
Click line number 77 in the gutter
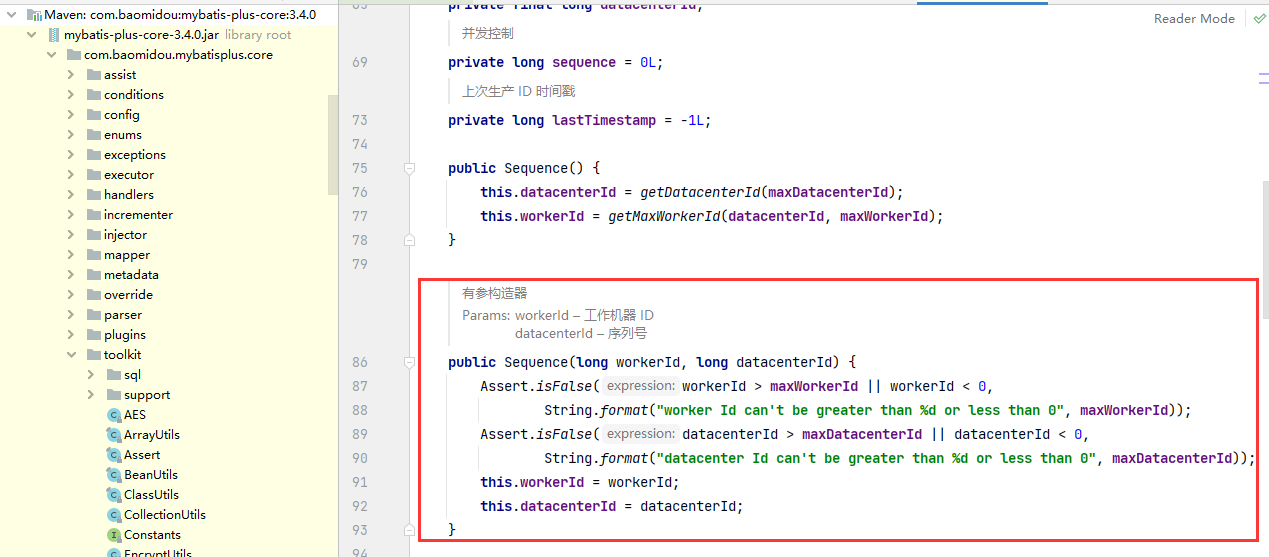point(359,216)
